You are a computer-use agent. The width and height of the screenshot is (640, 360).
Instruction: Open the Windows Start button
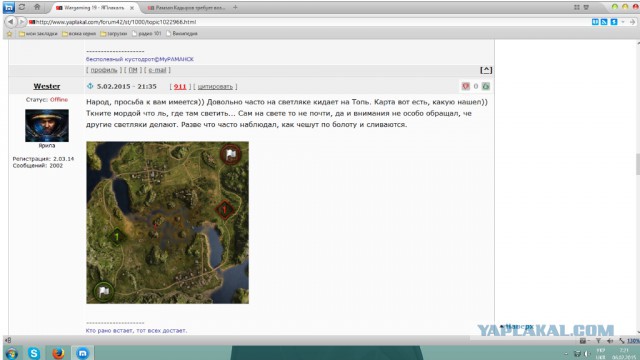coord(11,353)
